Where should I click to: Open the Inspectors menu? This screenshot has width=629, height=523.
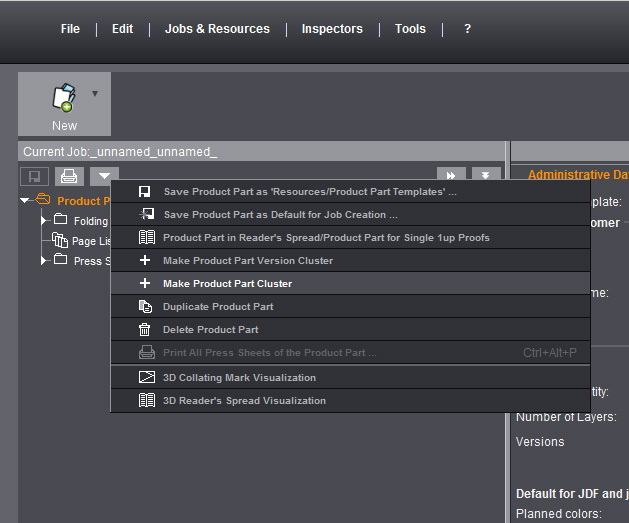(332, 29)
